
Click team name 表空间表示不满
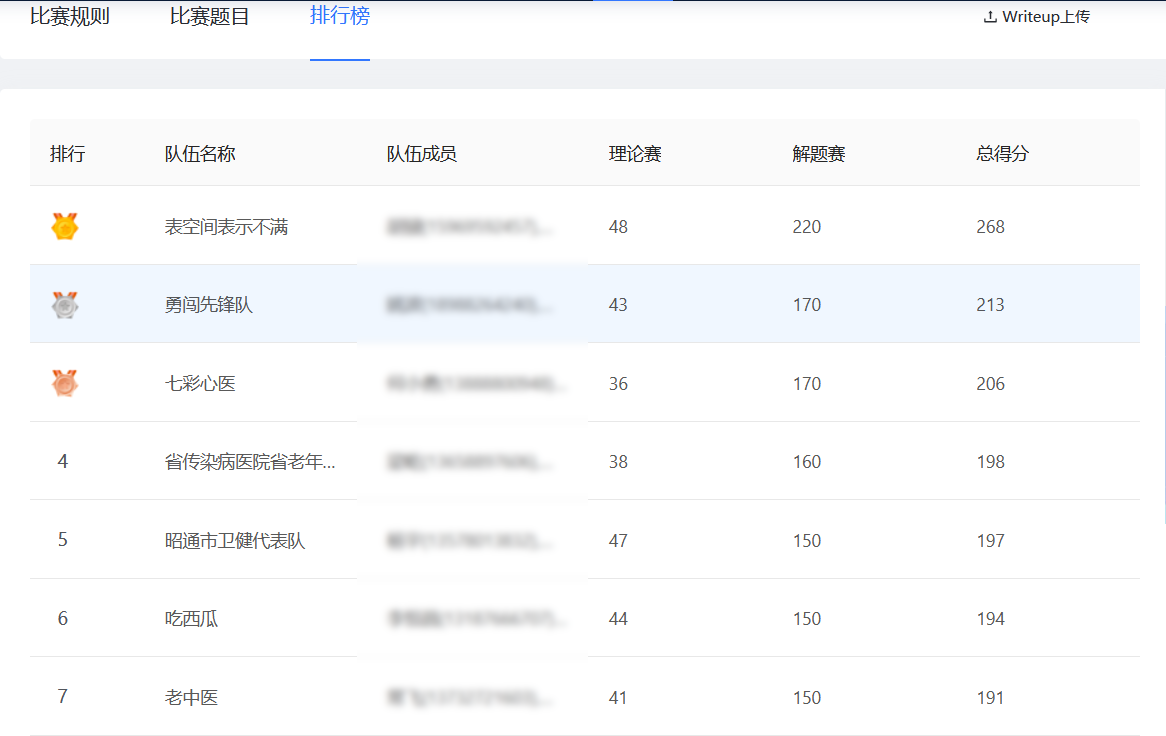[x=226, y=227]
